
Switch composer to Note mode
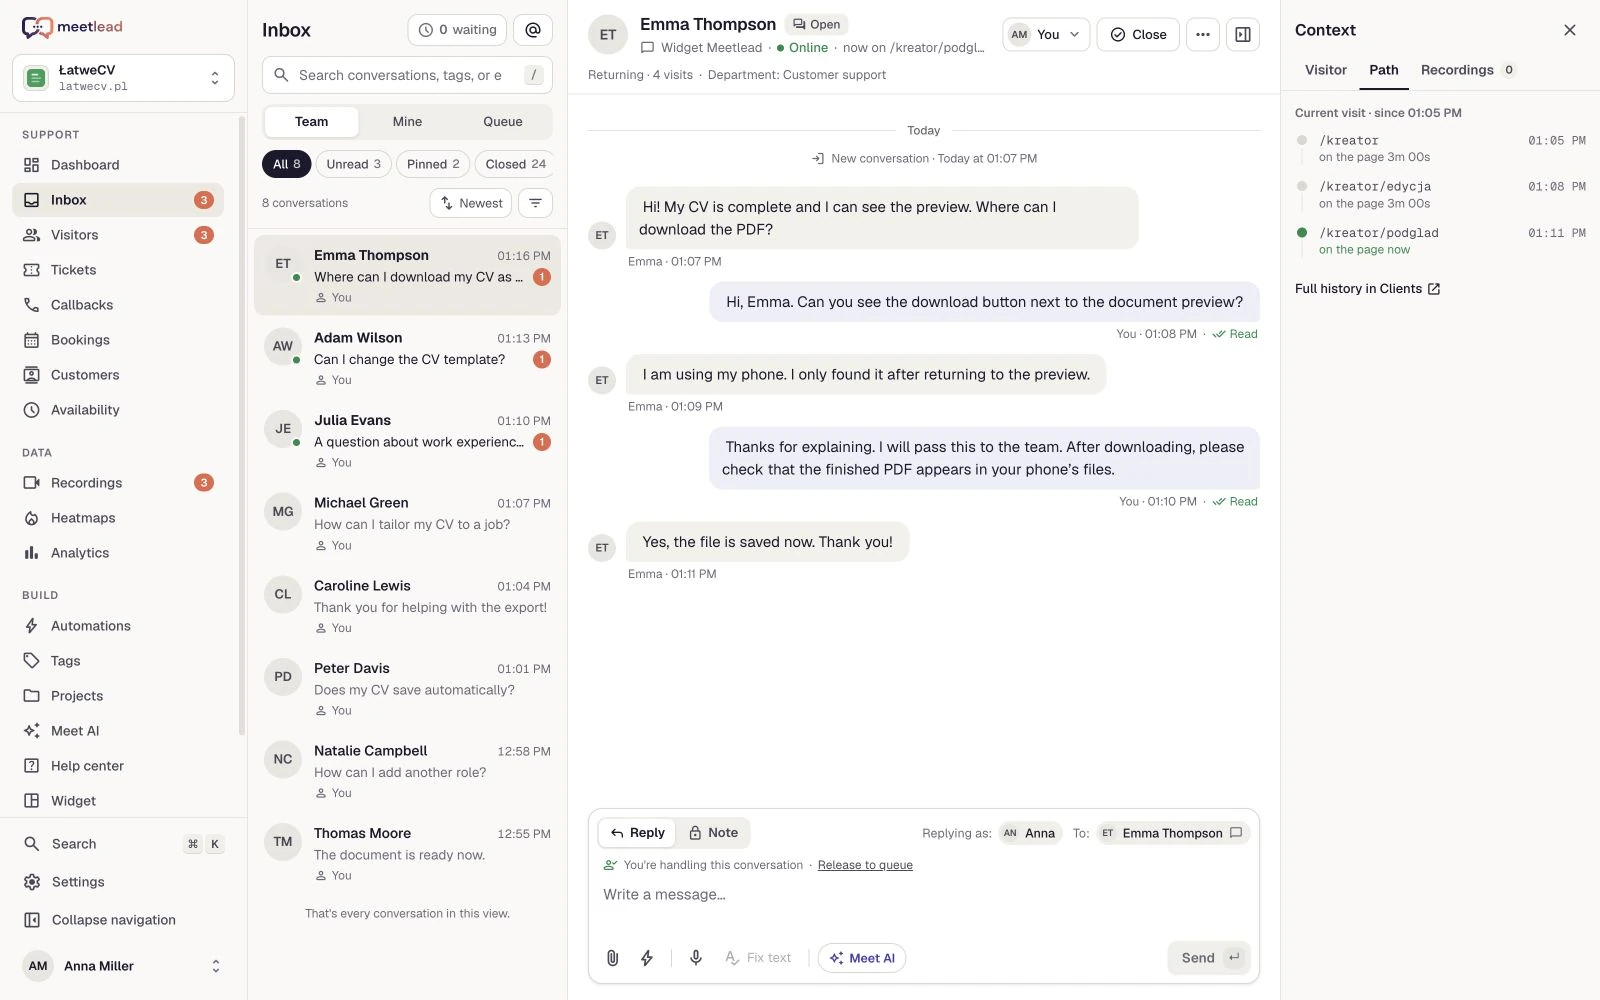713,833
